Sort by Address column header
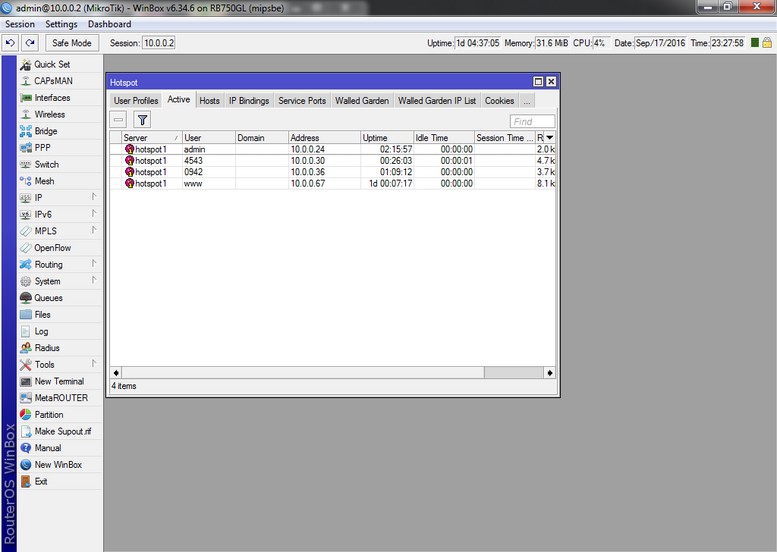The image size is (777, 552). coord(324,138)
